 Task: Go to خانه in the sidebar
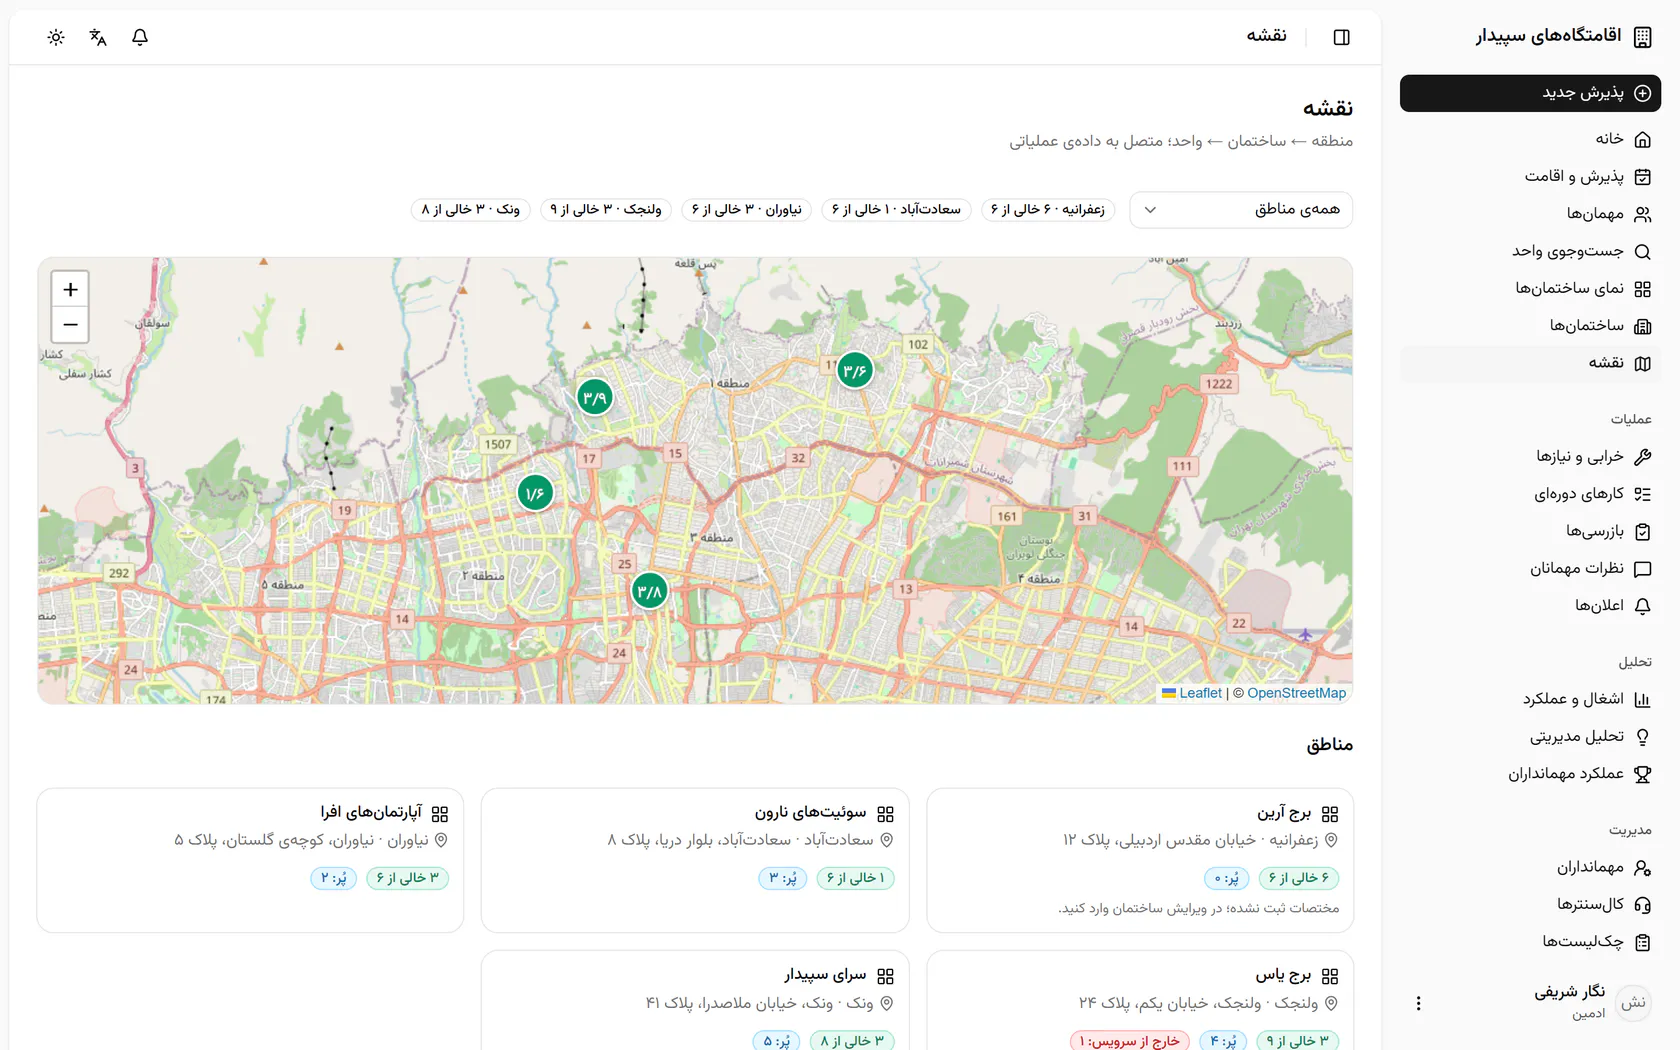coord(1530,139)
